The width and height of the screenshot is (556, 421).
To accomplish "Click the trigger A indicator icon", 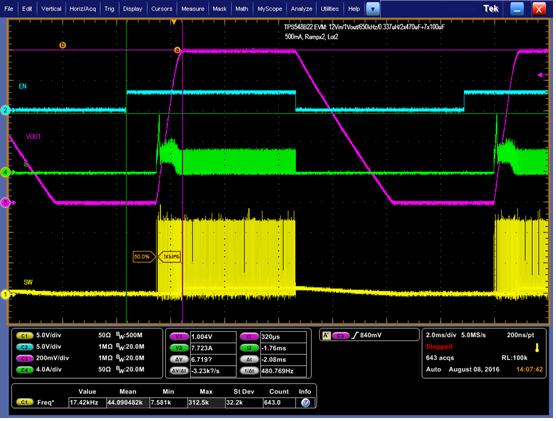I will point(326,335).
